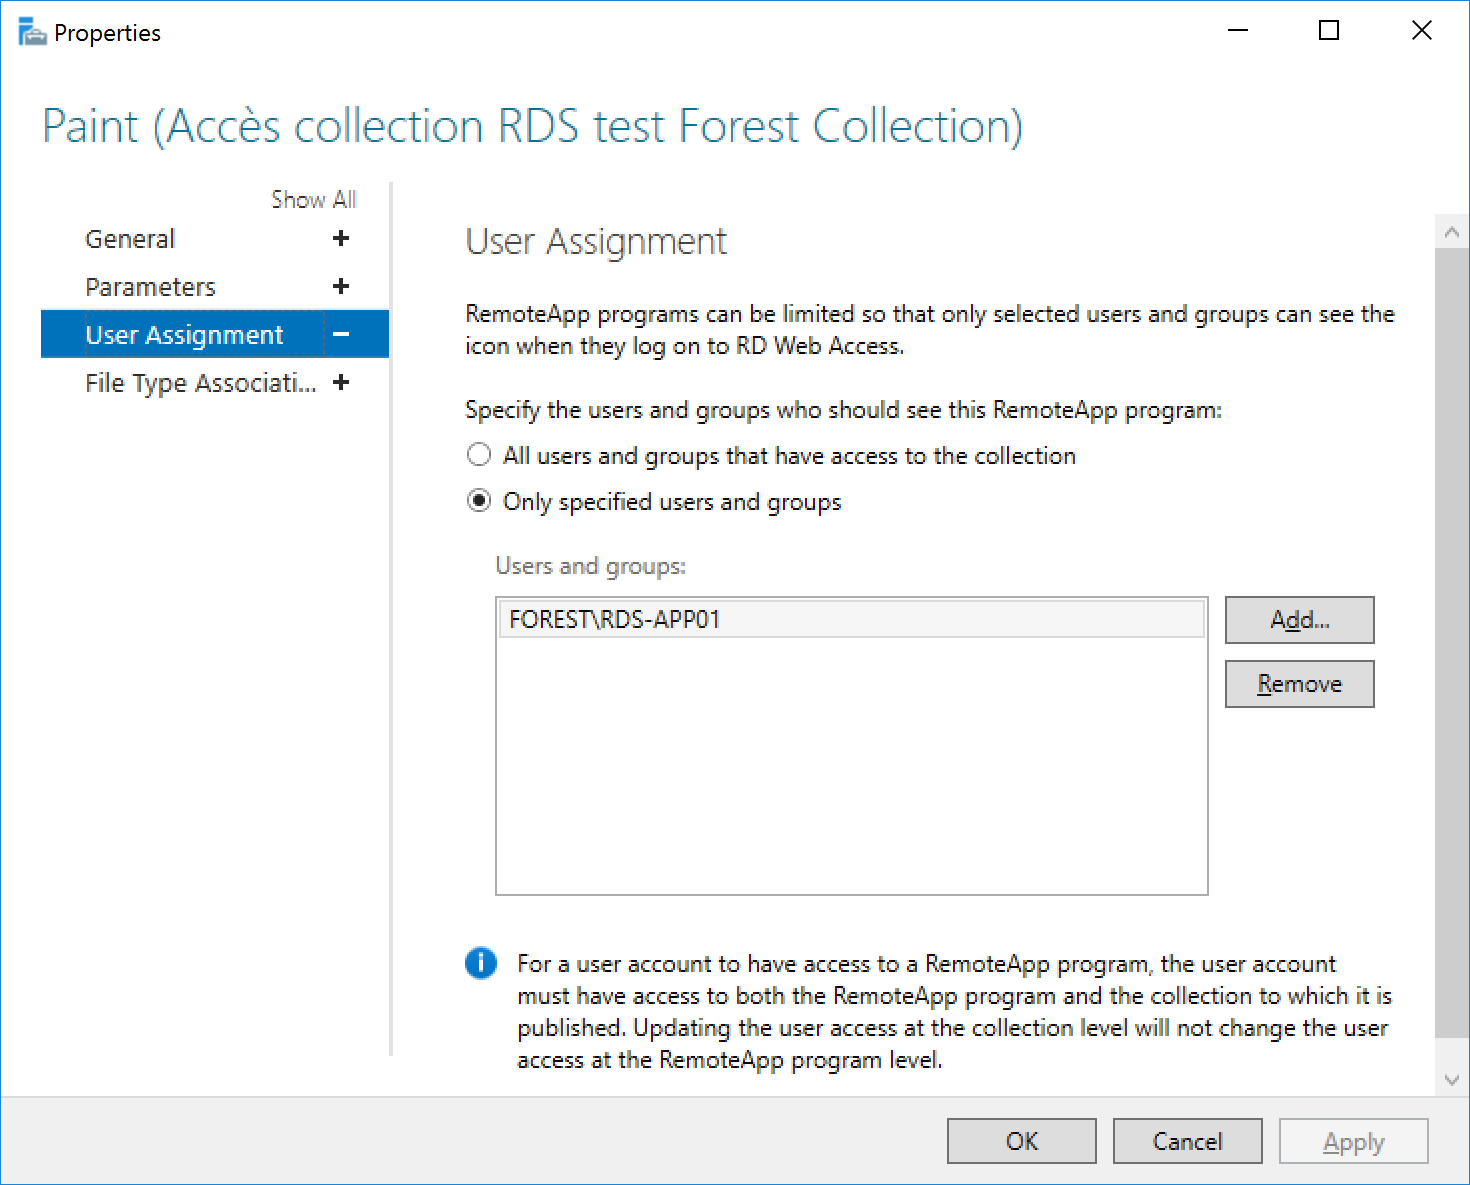This screenshot has height=1185, width=1470.
Task: Expand the Parameters section plus icon
Action: pyautogui.click(x=341, y=286)
